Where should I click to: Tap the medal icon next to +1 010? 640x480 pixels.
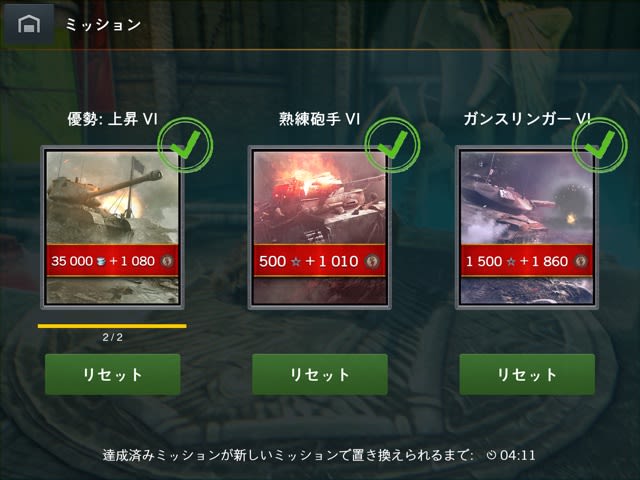372,261
